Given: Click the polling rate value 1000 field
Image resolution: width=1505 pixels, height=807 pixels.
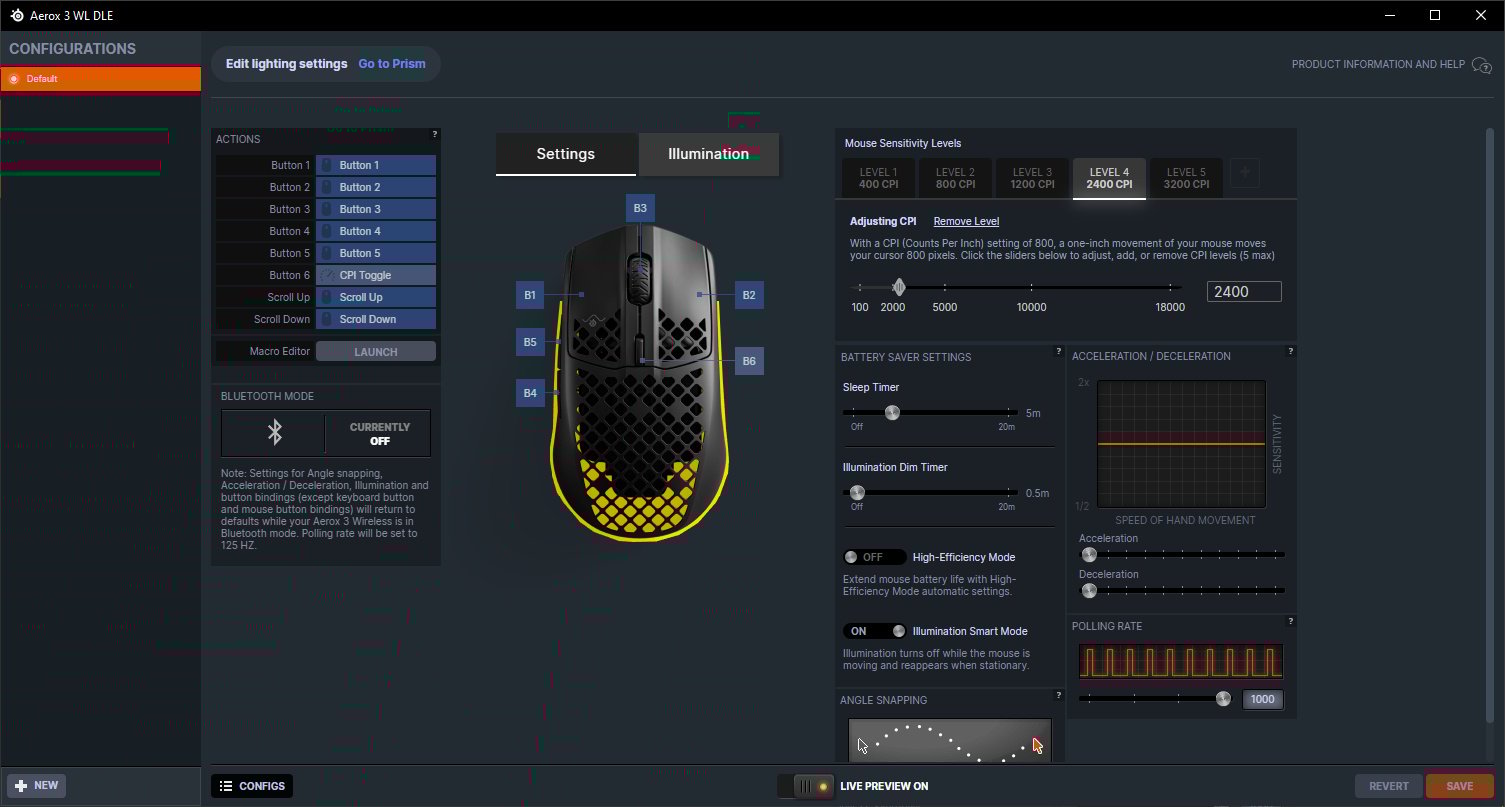Looking at the screenshot, I should (1262, 699).
